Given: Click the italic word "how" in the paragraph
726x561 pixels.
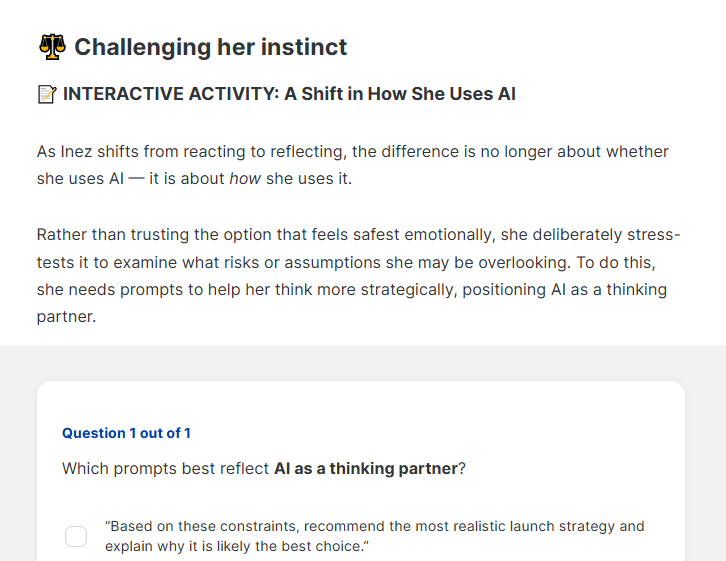Looking at the screenshot, I should pos(245,179).
